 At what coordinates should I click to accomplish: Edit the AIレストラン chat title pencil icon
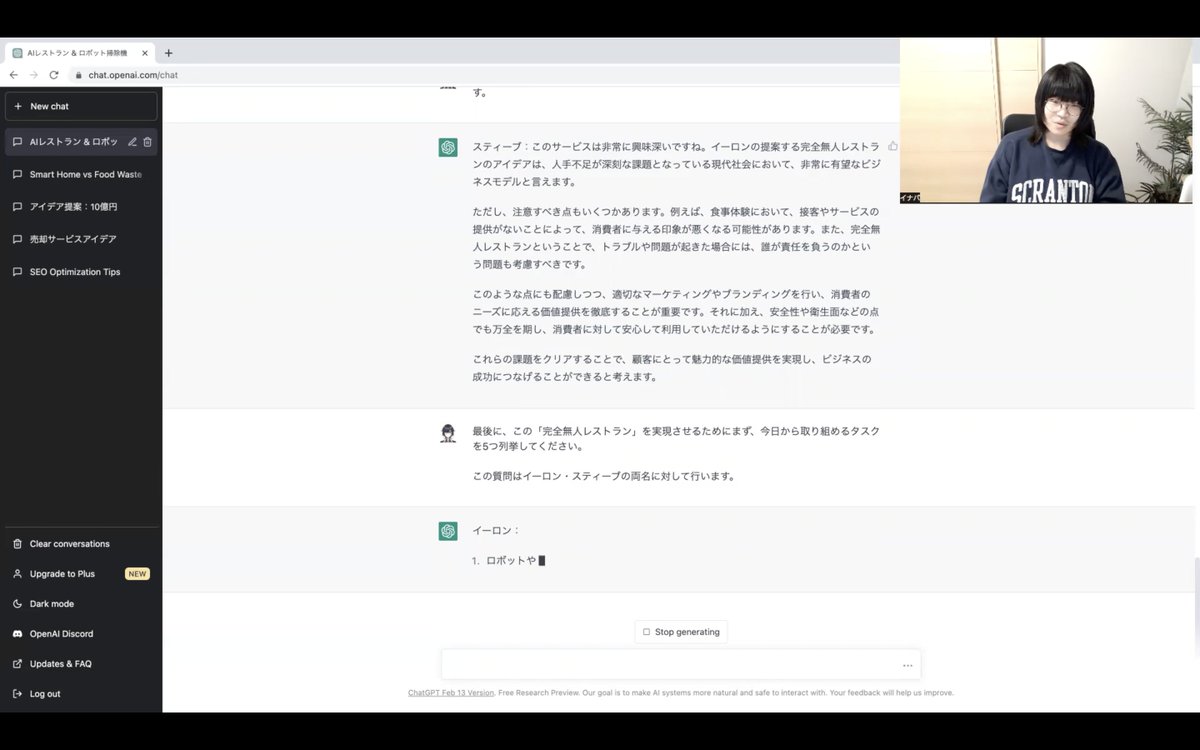(x=132, y=142)
